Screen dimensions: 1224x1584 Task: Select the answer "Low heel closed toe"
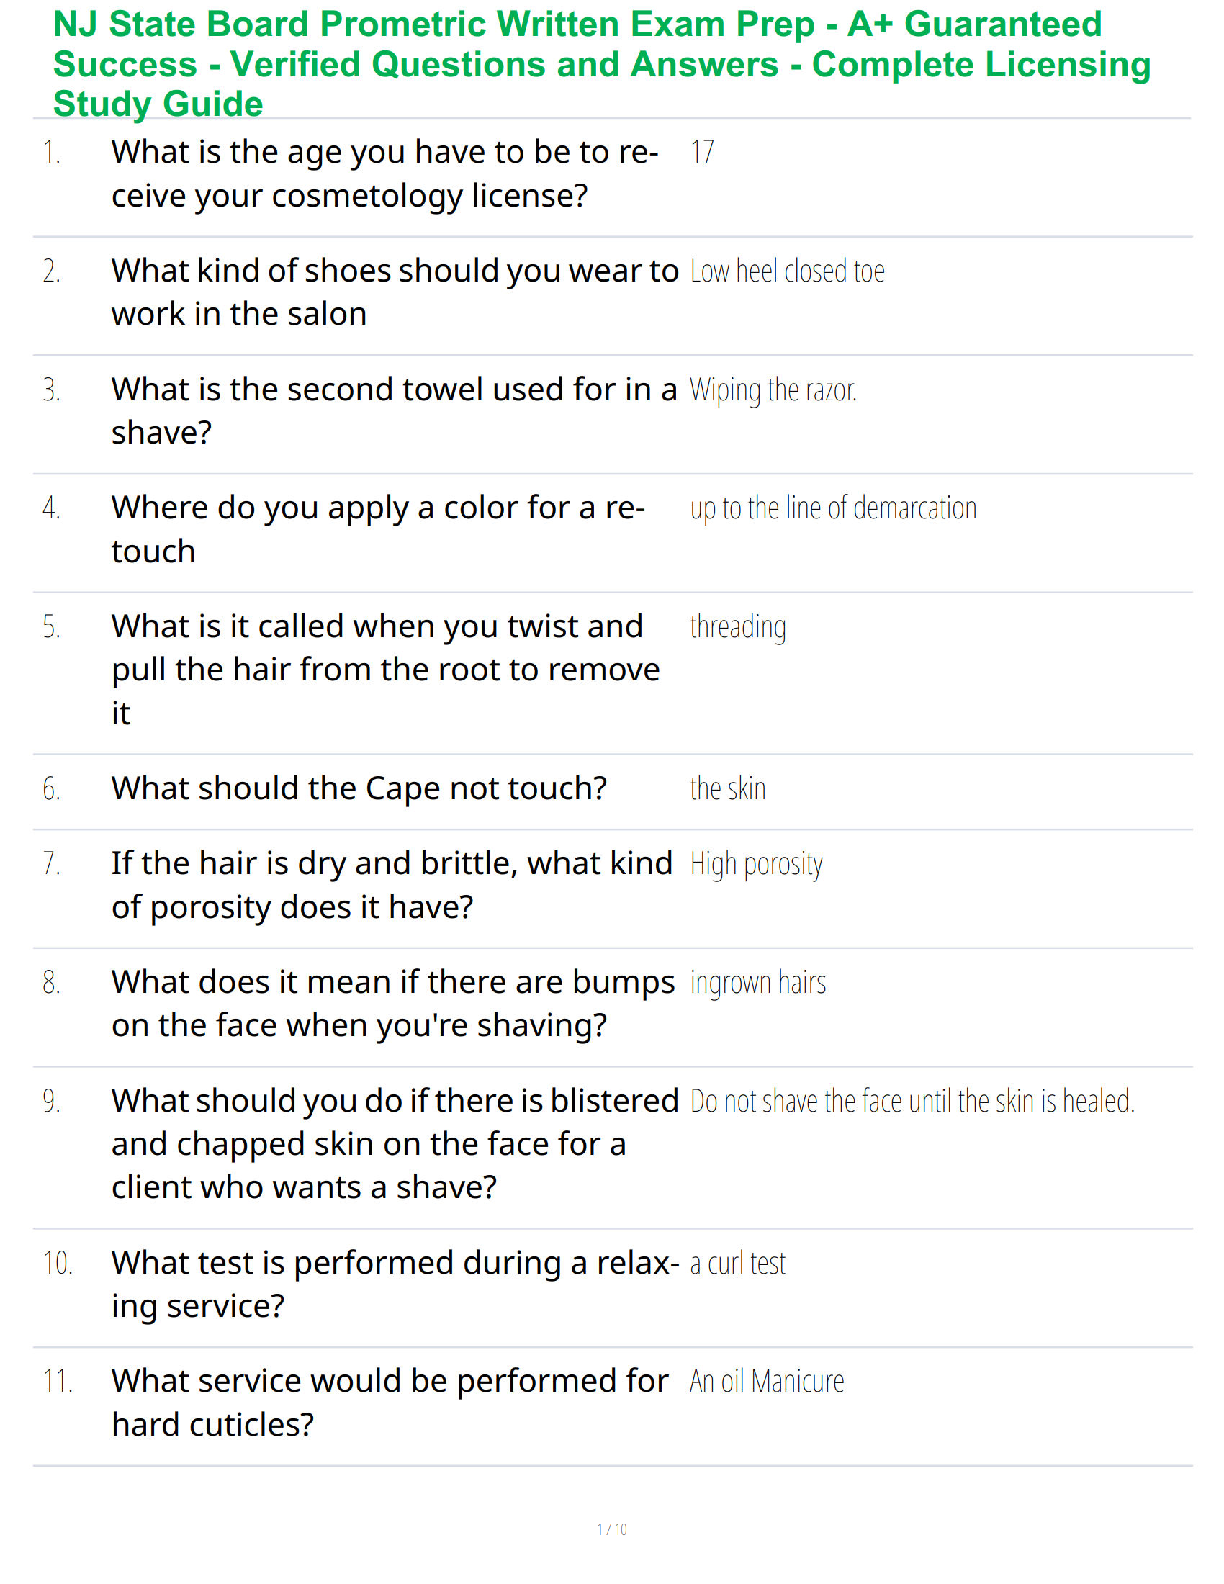pyautogui.click(x=787, y=272)
